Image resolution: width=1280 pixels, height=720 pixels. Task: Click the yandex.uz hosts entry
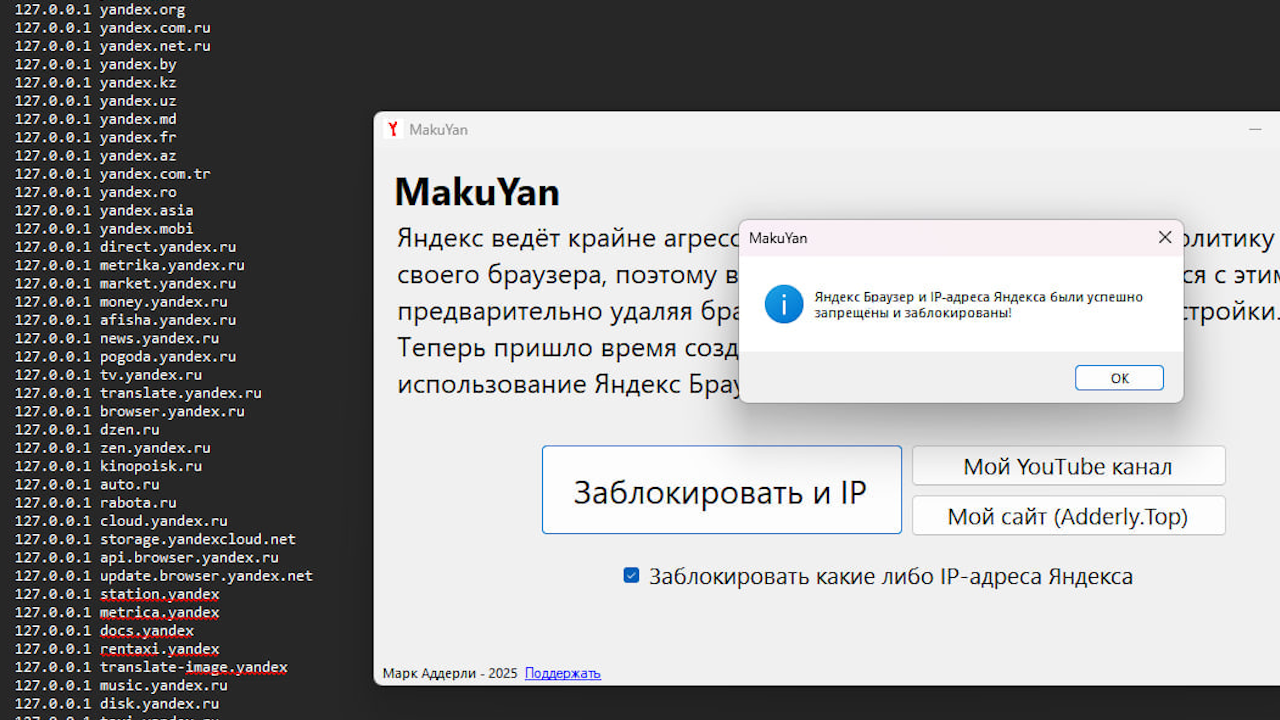(x=95, y=101)
